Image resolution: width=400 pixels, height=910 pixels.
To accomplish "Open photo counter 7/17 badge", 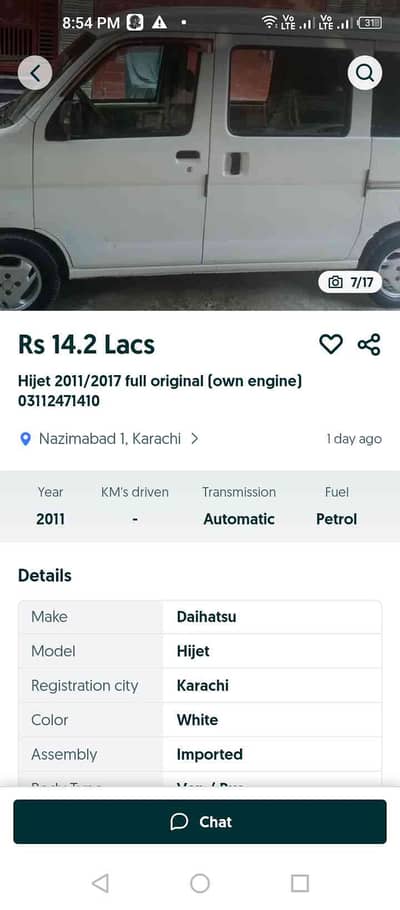I will (350, 282).
